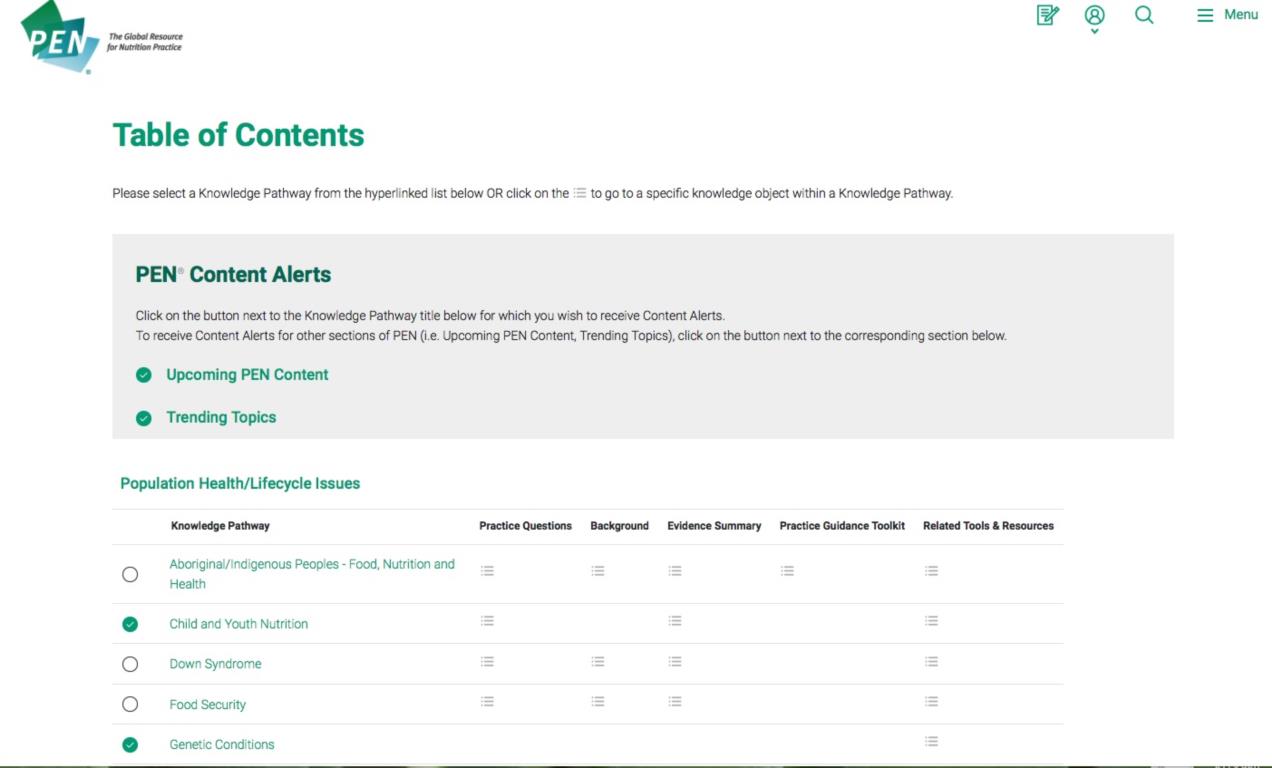Click the Evidence Summary column header
The image size is (1272, 768).
714,526
